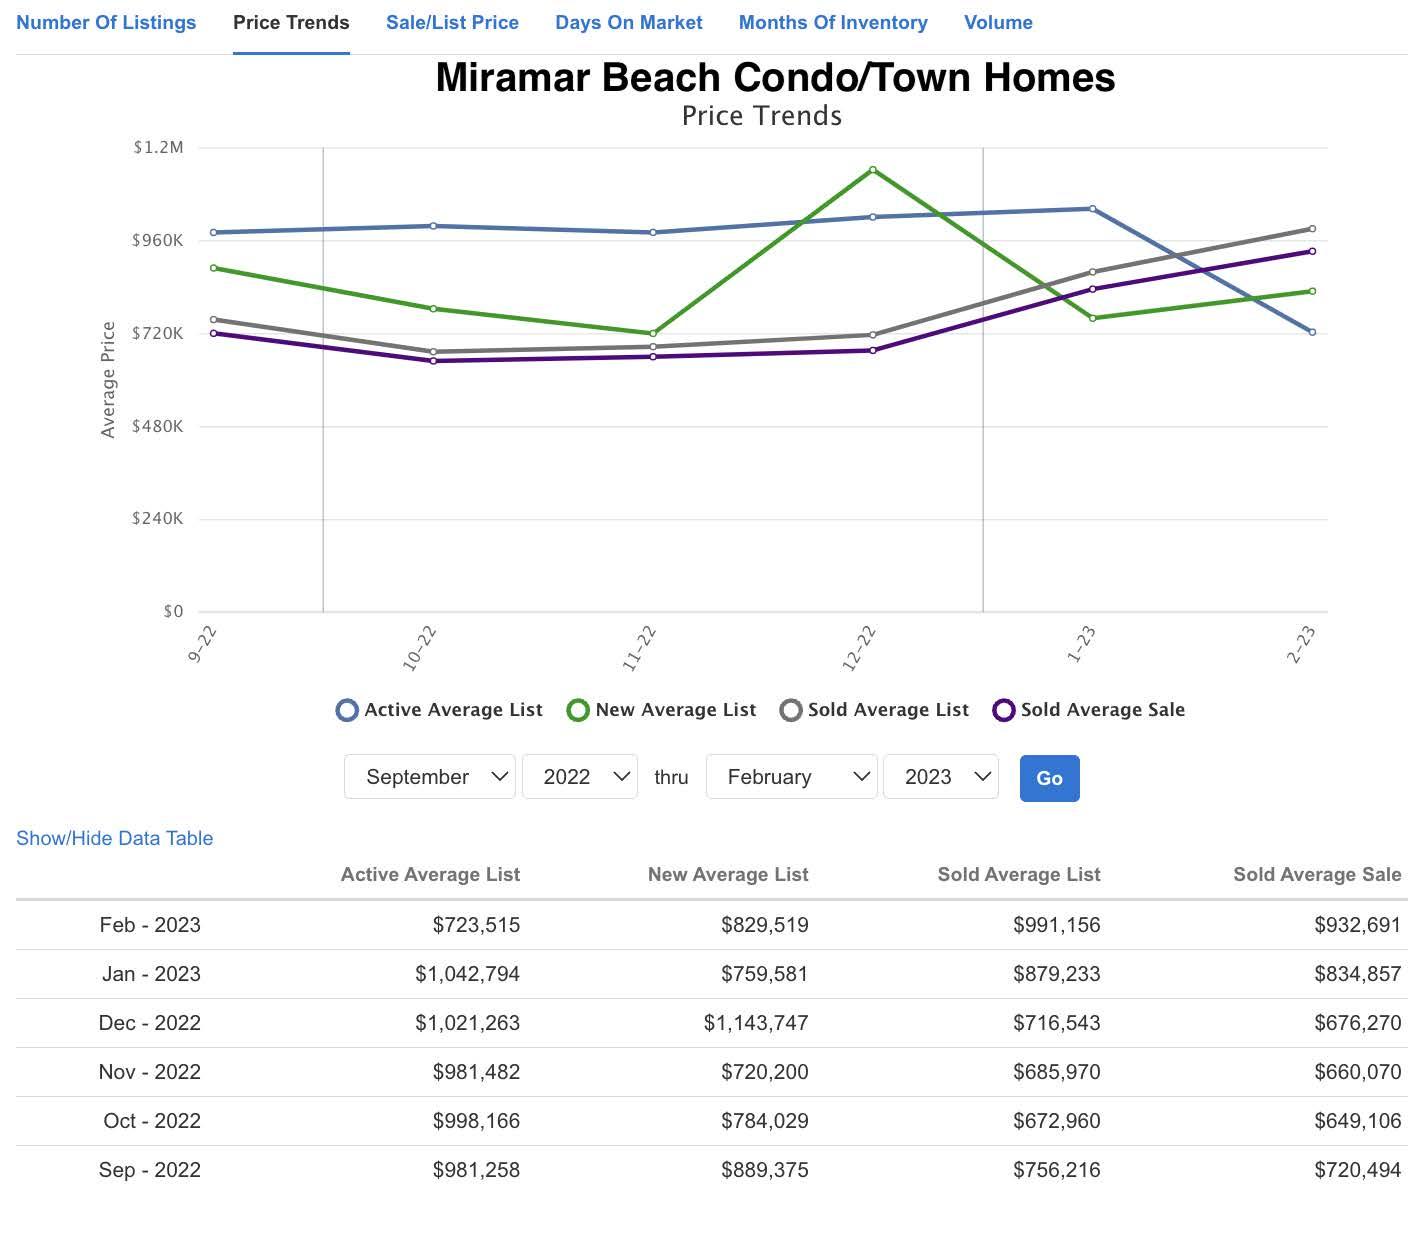
Task: Click the Sold Average Sale point at 10-22
Action: (x=433, y=361)
